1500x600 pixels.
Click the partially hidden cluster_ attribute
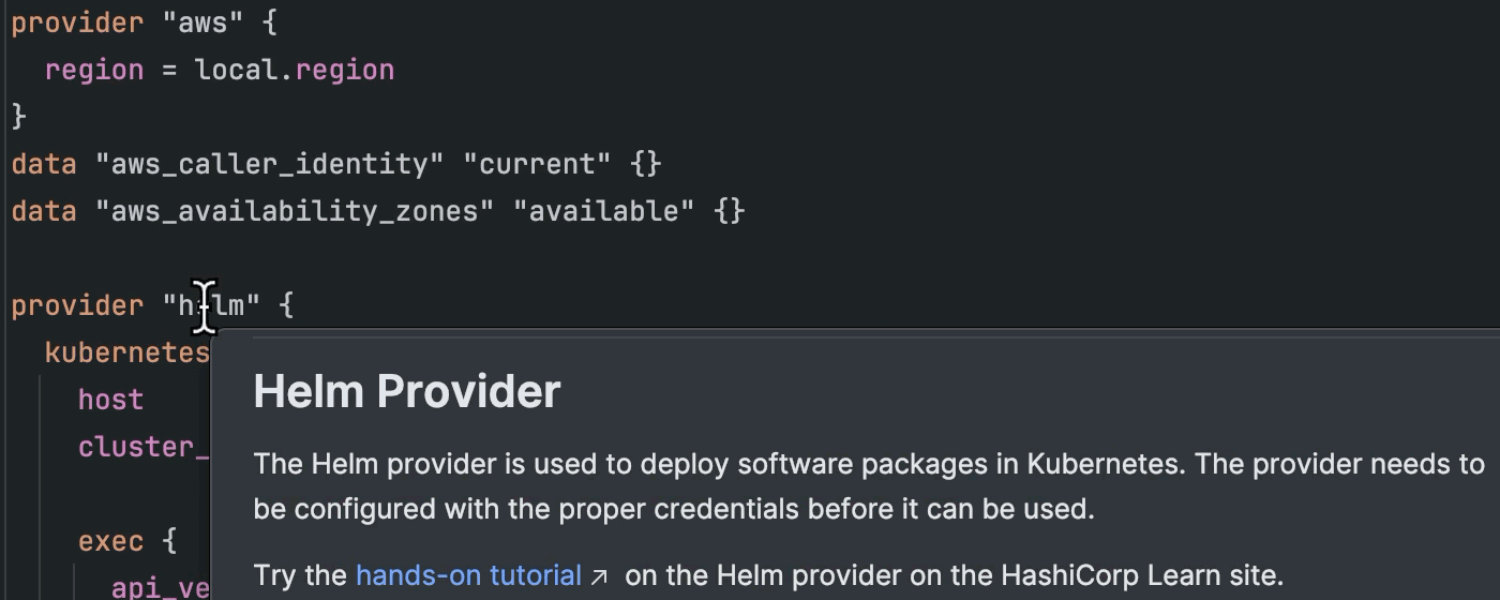143,446
